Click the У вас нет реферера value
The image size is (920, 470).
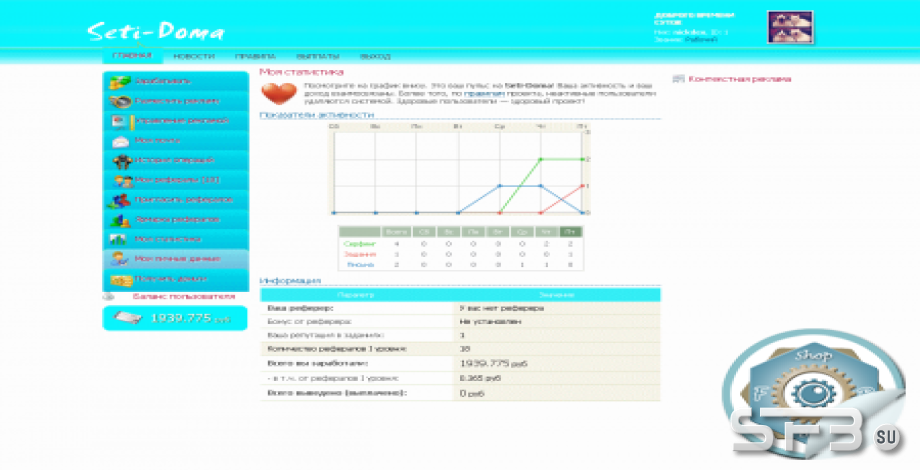point(502,308)
